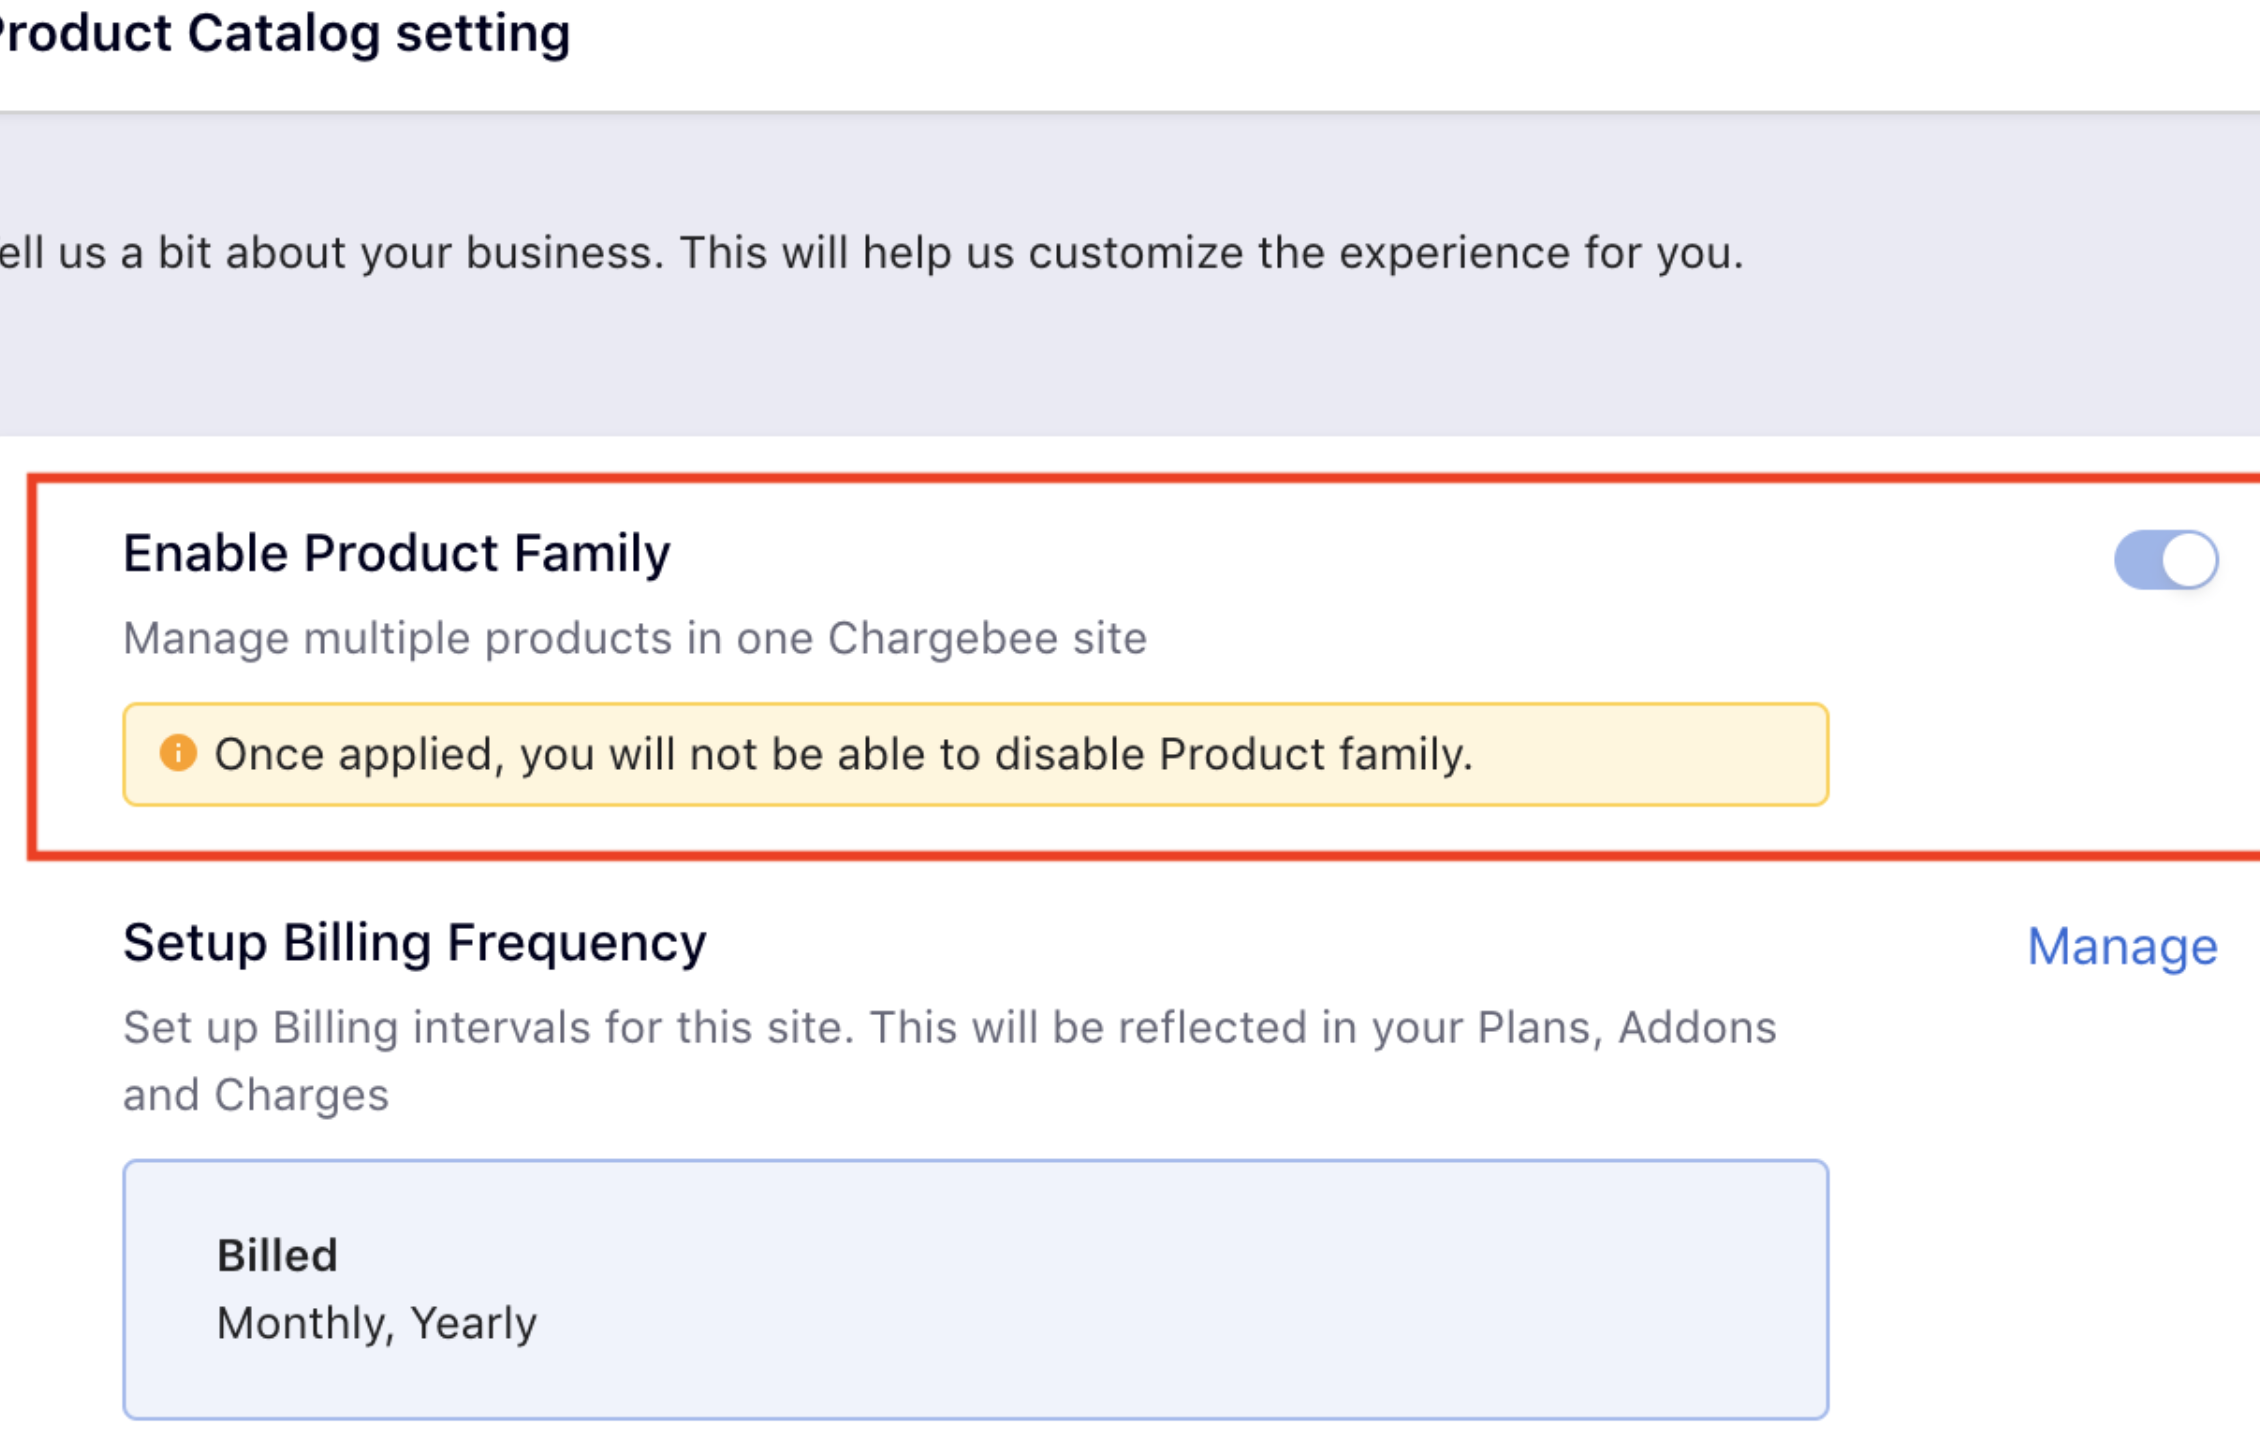Click the orange info icon in warning
The width and height of the screenshot is (2260, 1438).
pyautogui.click(x=178, y=753)
